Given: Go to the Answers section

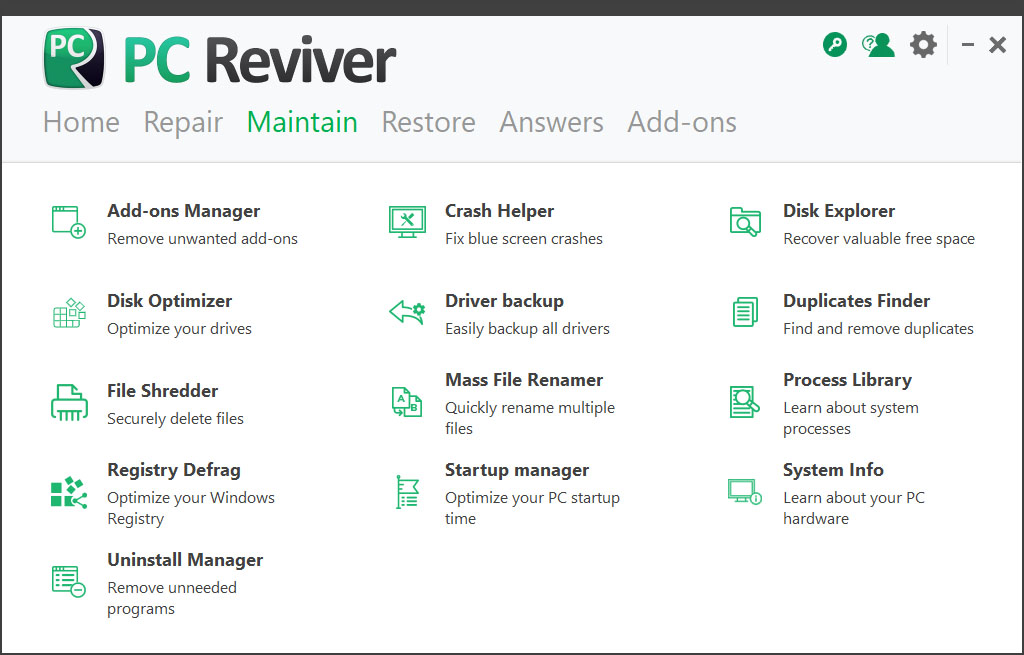Looking at the screenshot, I should 551,122.
